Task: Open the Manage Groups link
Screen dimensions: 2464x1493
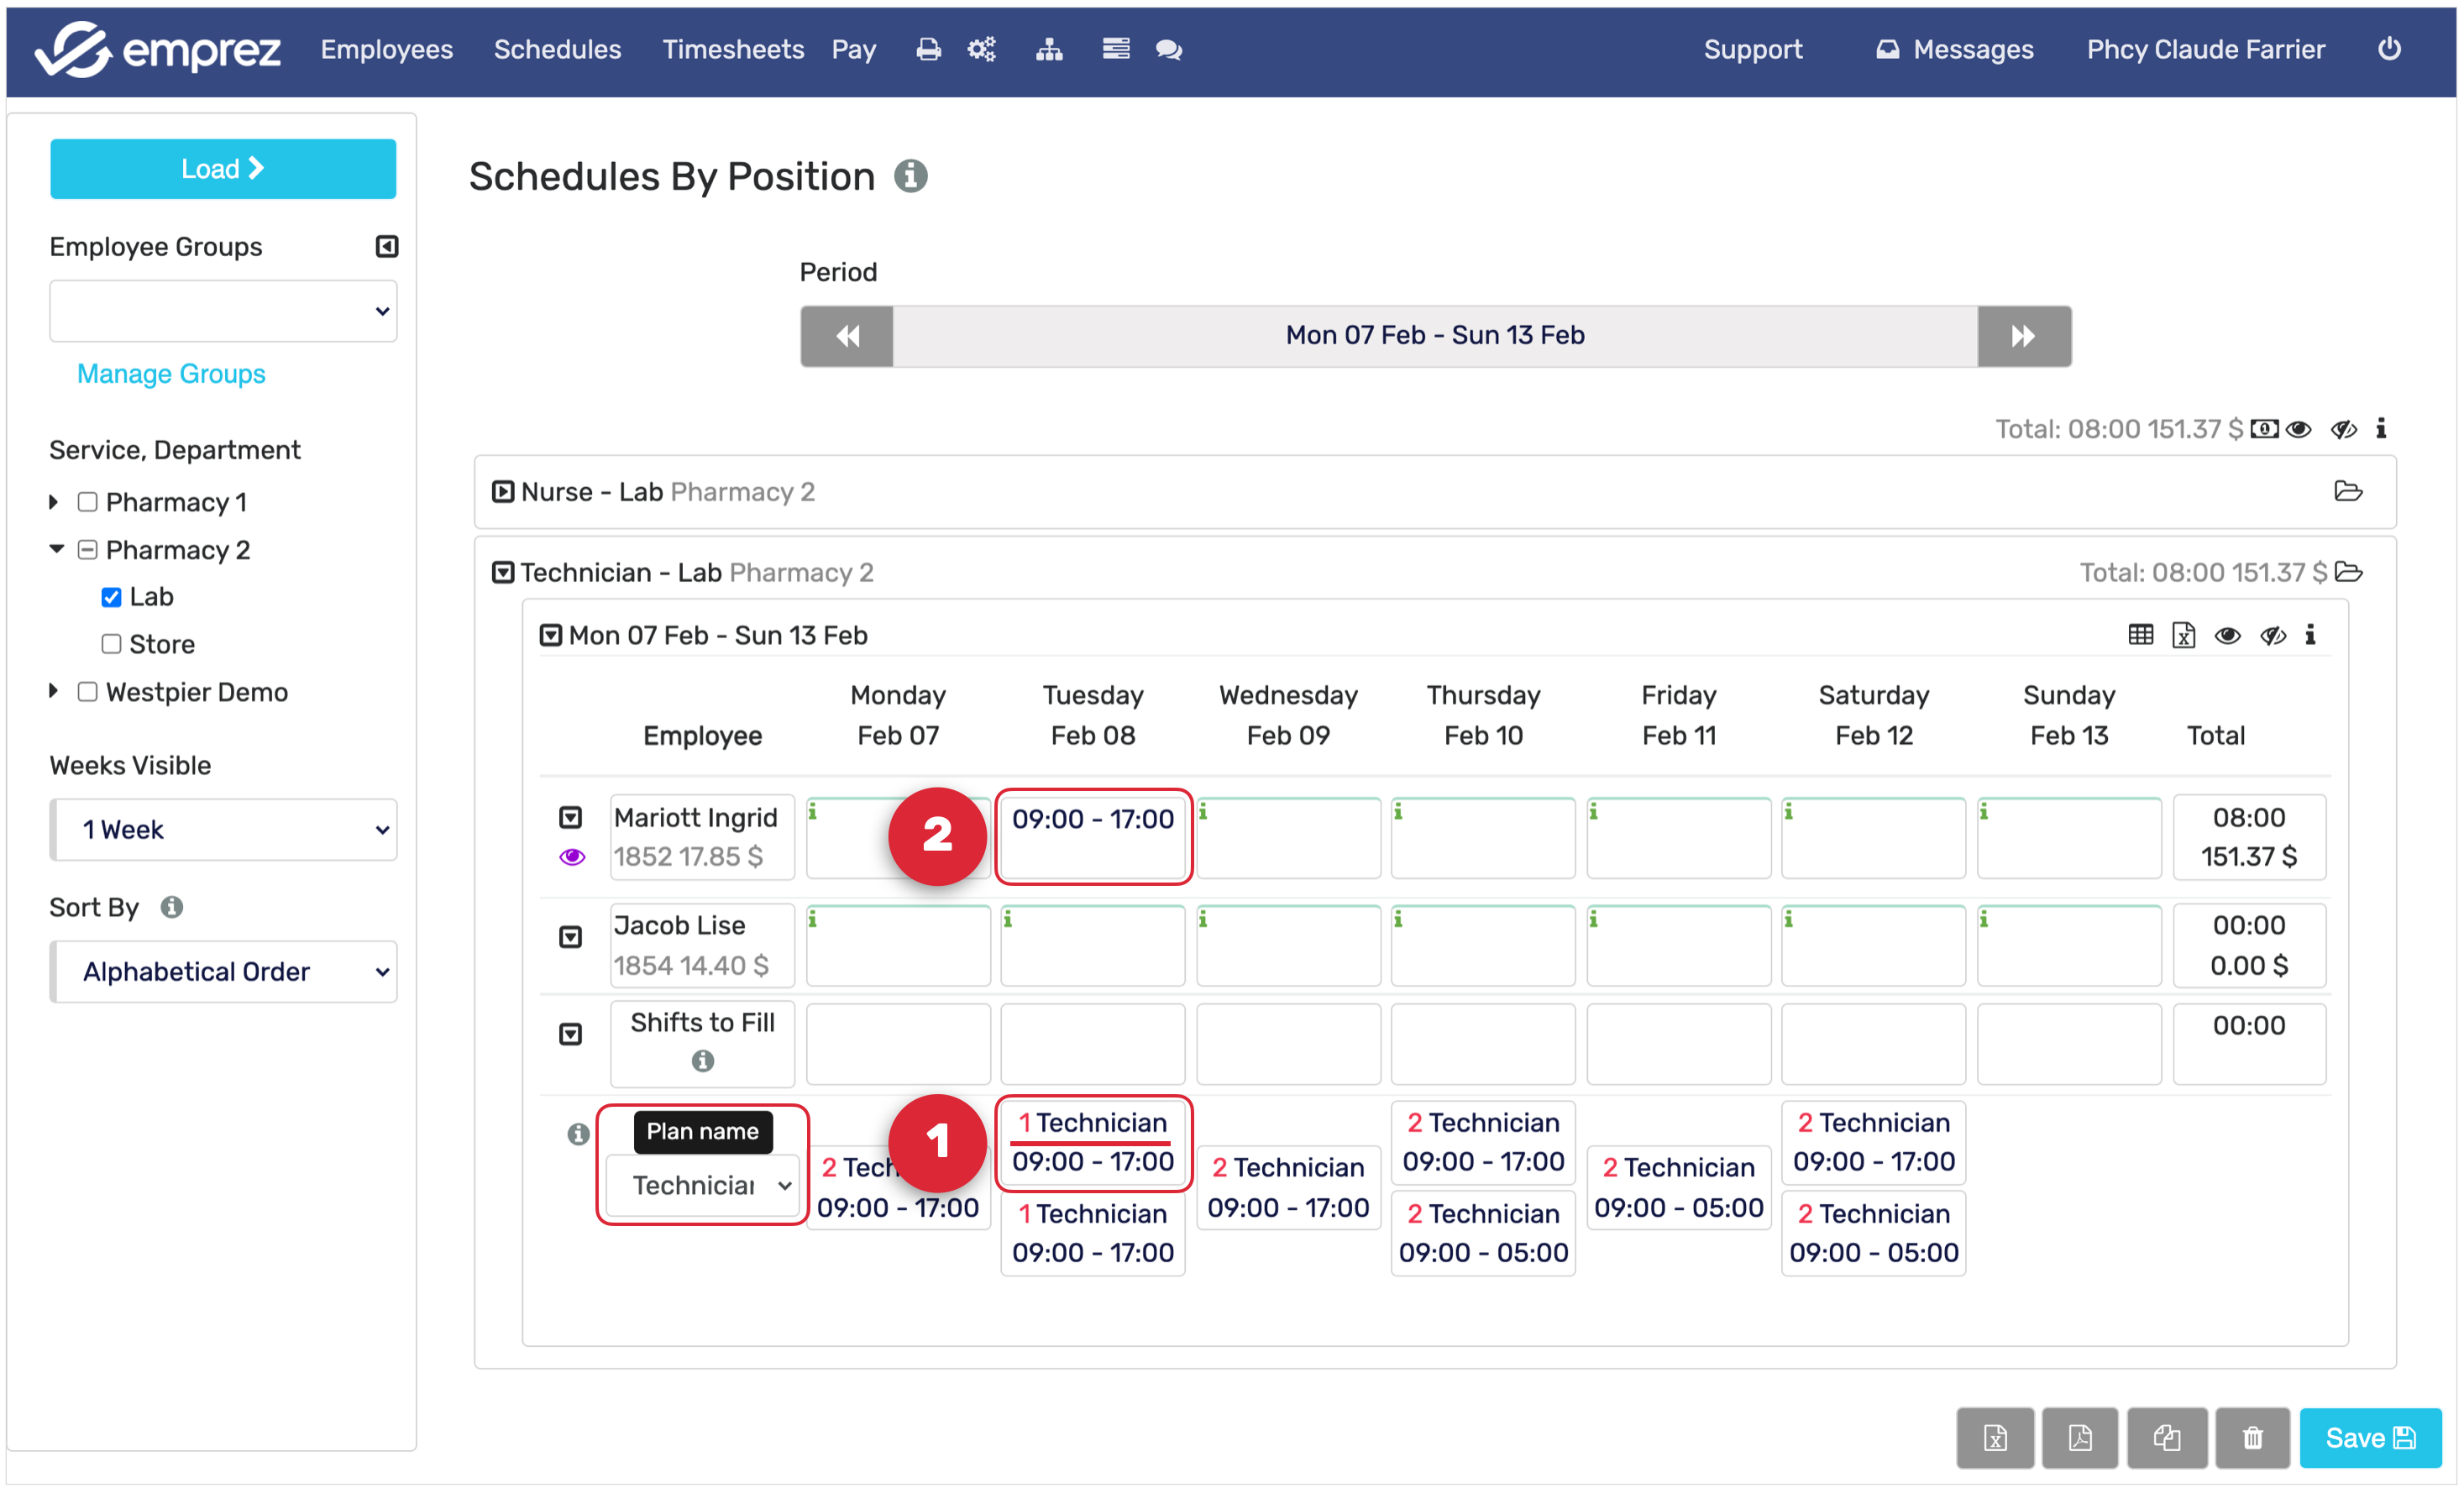Action: click(x=171, y=374)
